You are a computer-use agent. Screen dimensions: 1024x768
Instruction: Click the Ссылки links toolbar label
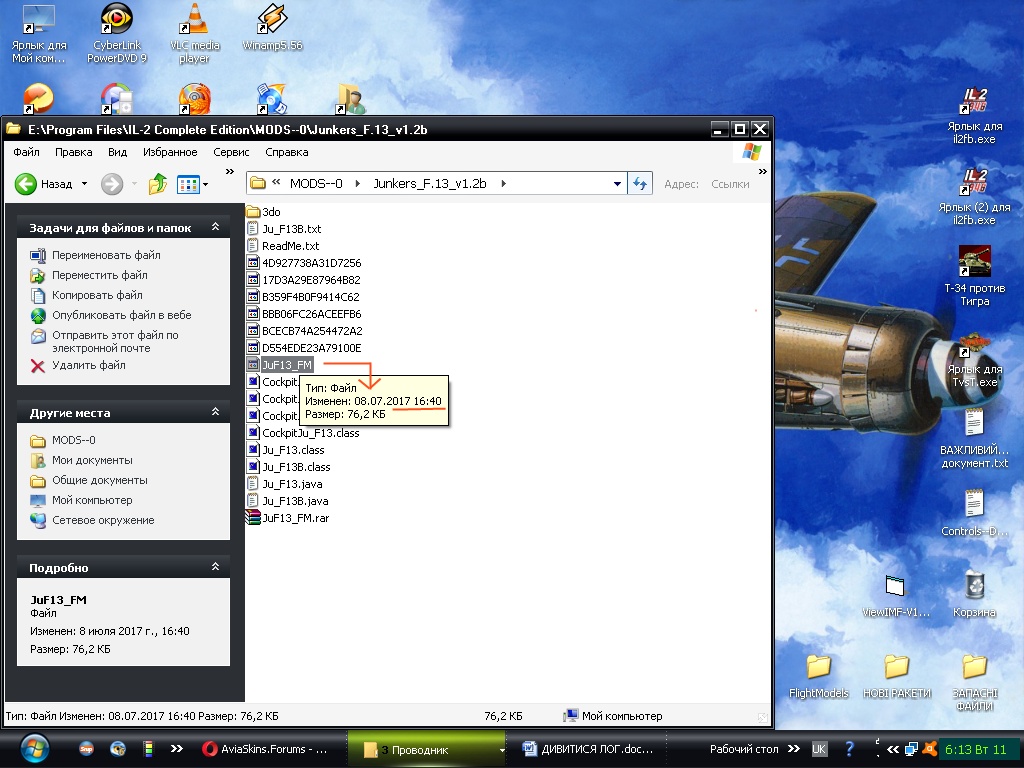click(x=730, y=184)
